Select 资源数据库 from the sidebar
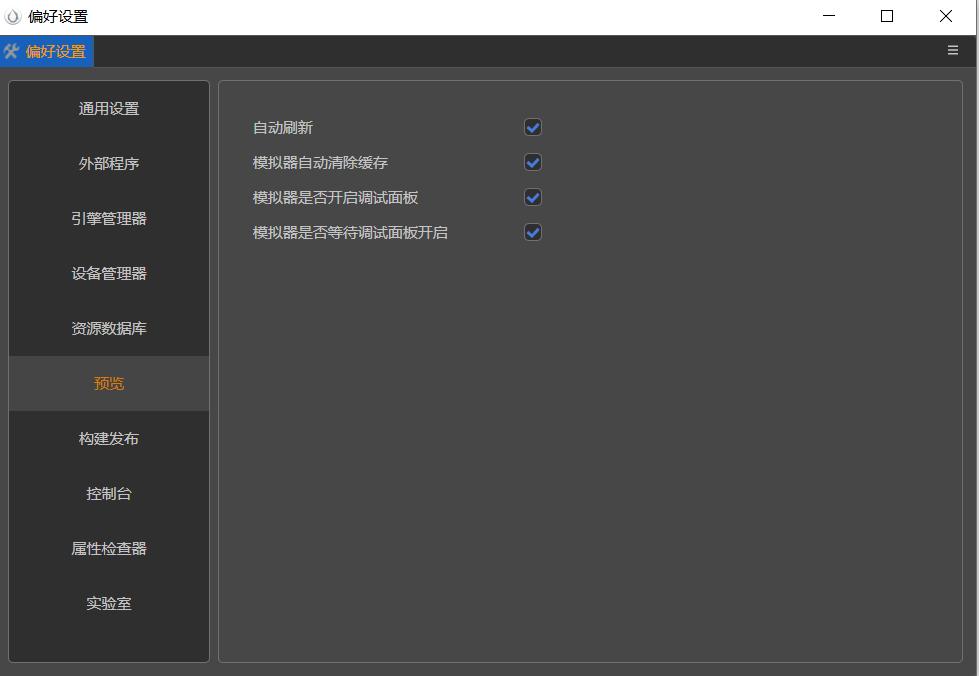The height and width of the screenshot is (676, 979). pyautogui.click(x=108, y=328)
